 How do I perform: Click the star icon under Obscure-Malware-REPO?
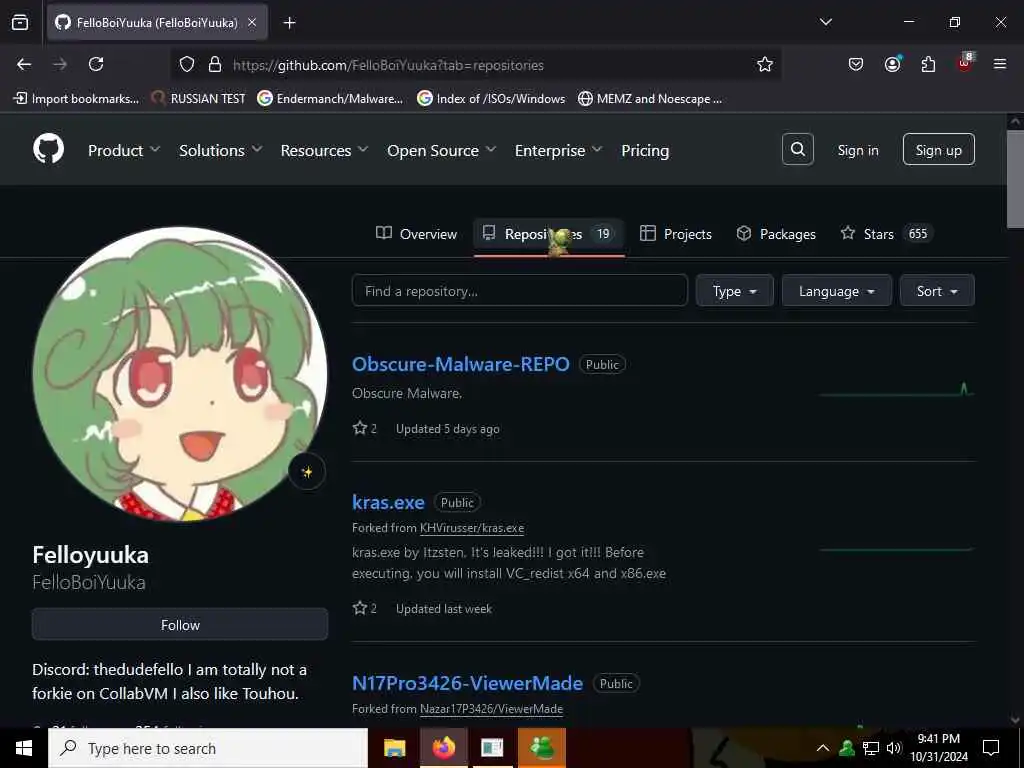click(x=360, y=428)
